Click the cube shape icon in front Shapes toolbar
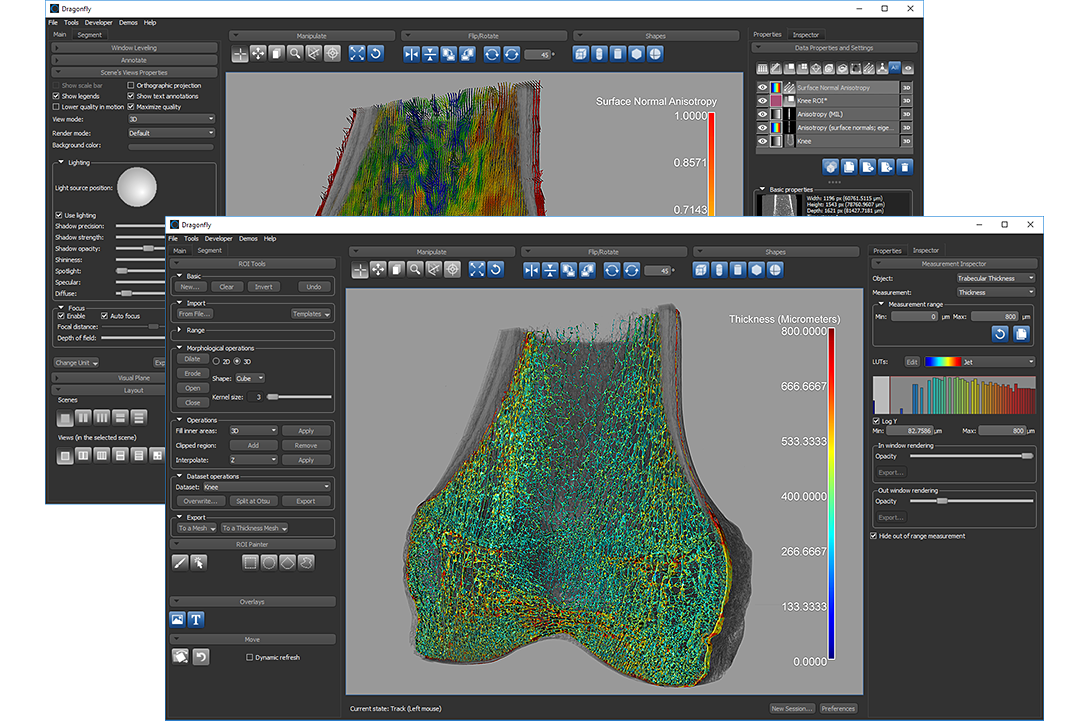 tap(701, 270)
